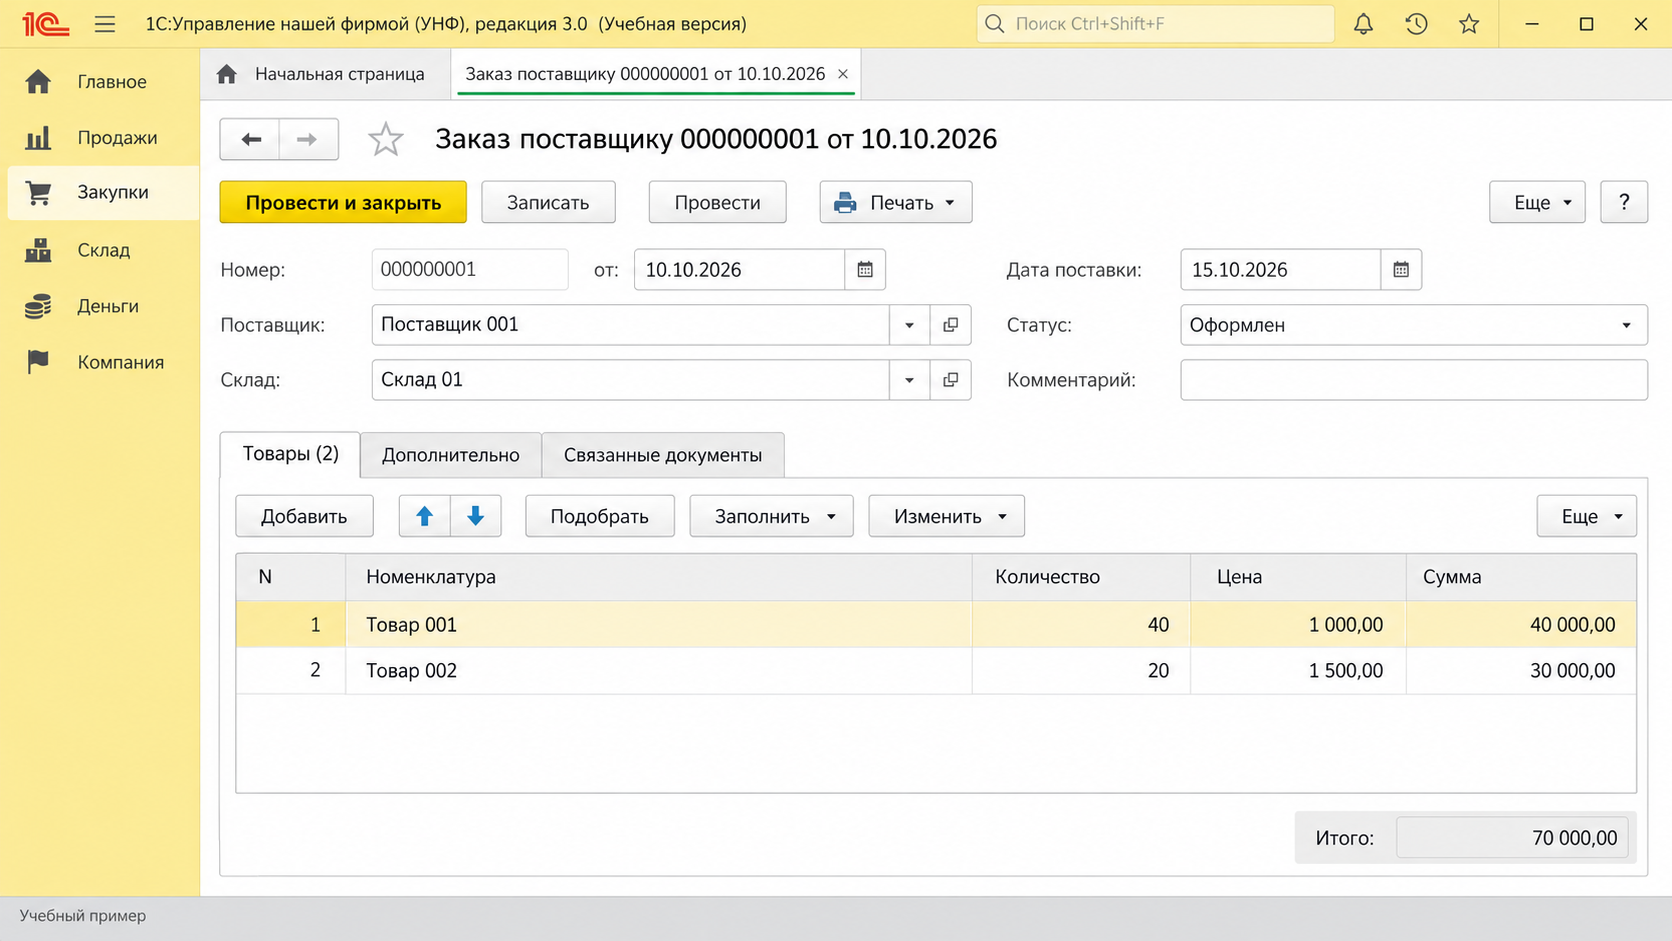Open the top Еще menu

point(1537,202)
